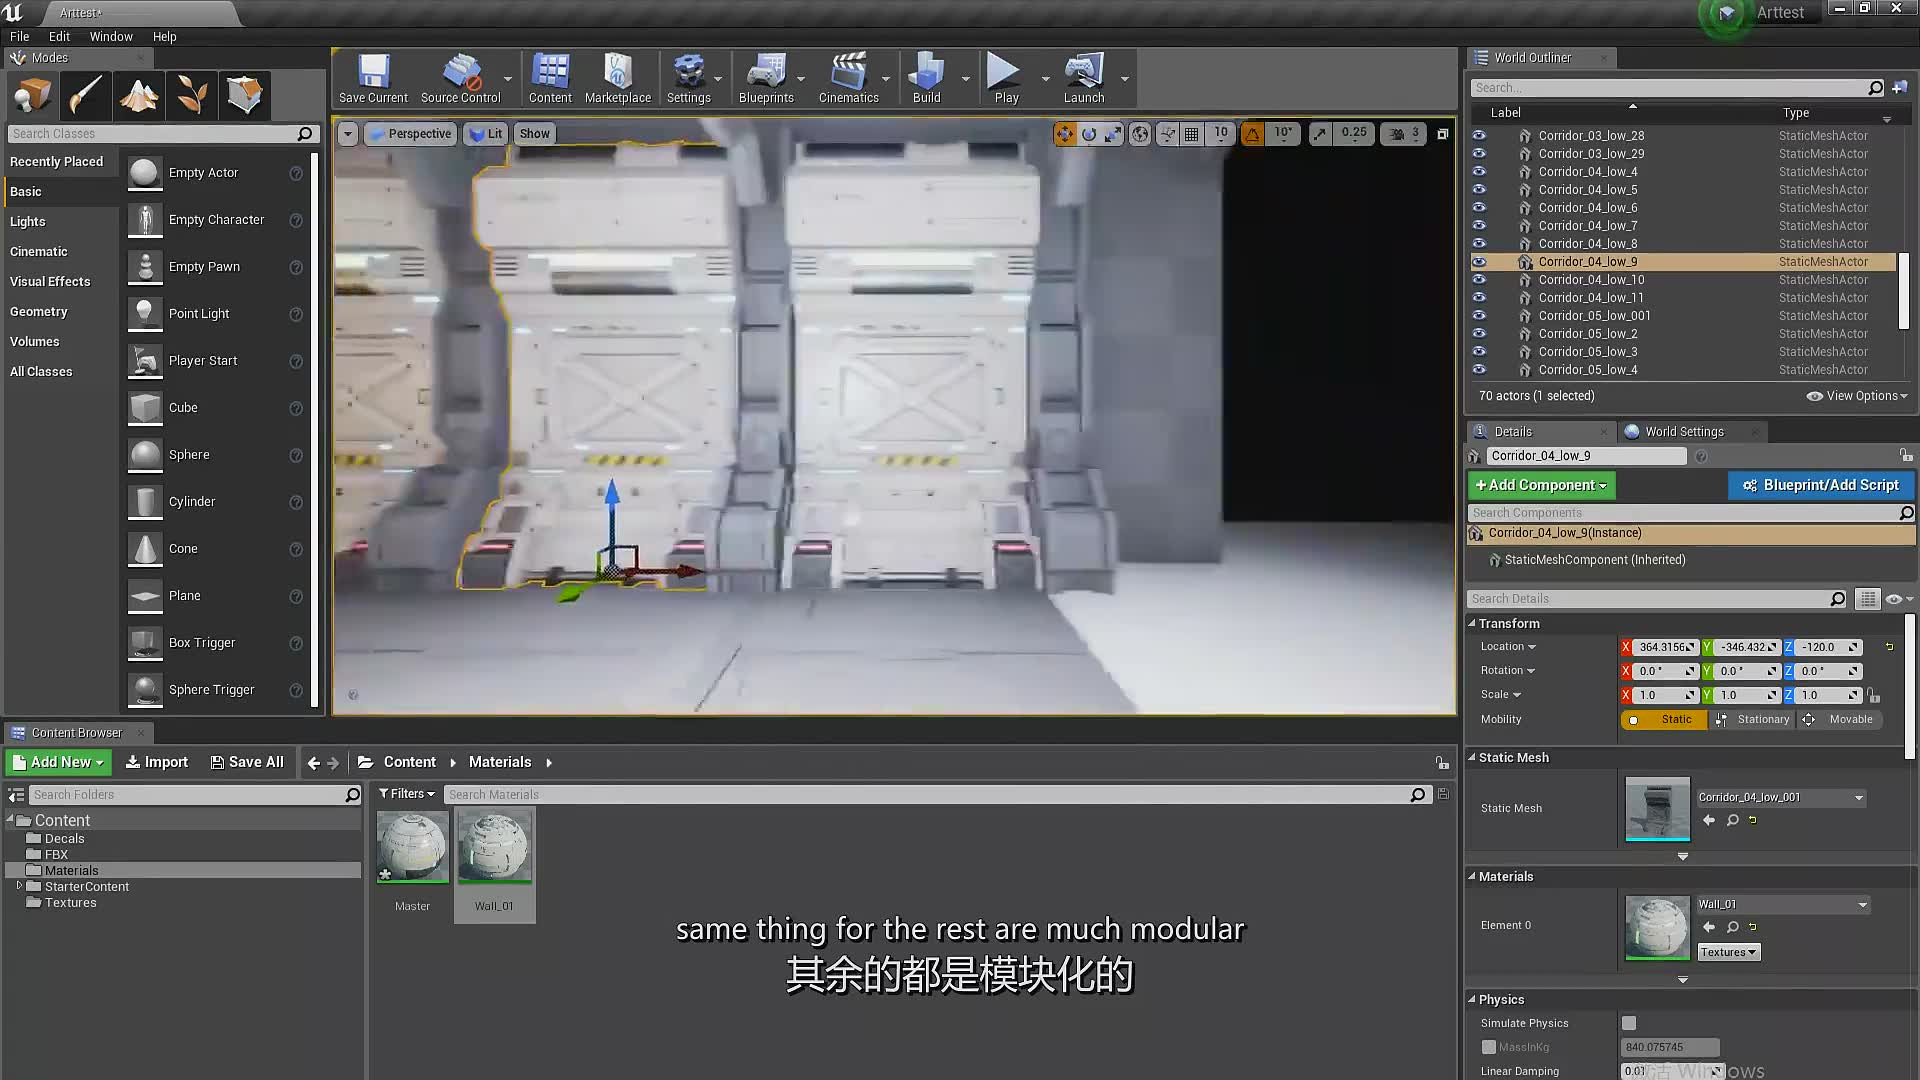This screenshot has width=1920, height=1080.
Task: Select the Landscape mode icon
Action: [x=138, y=96]
